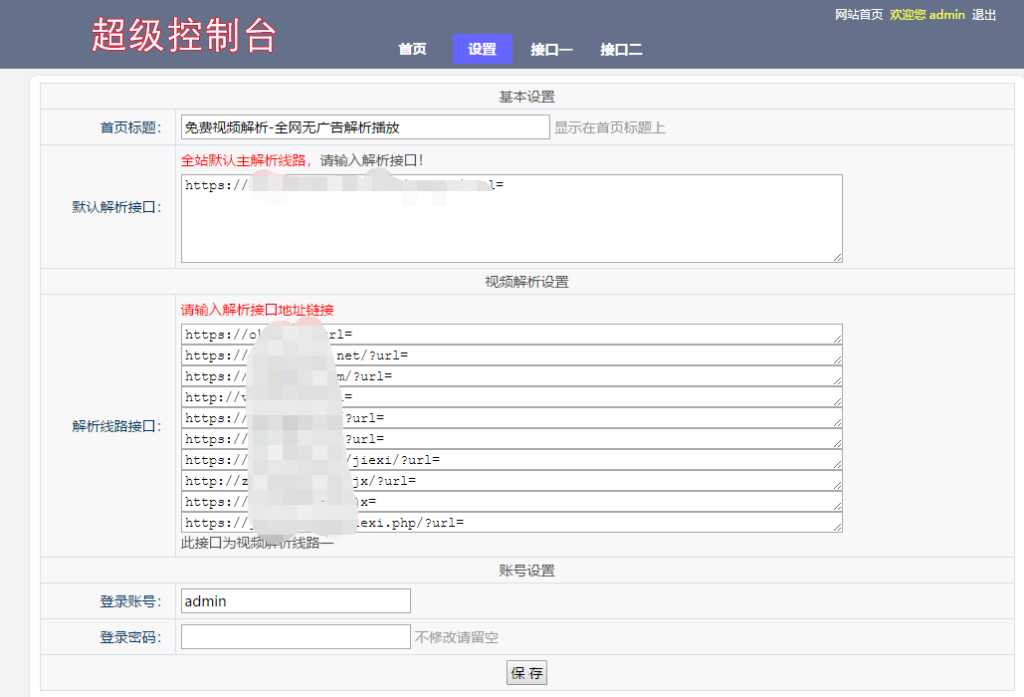
Task: Click the empty 登录密码 password field
Action: point(295,636)
